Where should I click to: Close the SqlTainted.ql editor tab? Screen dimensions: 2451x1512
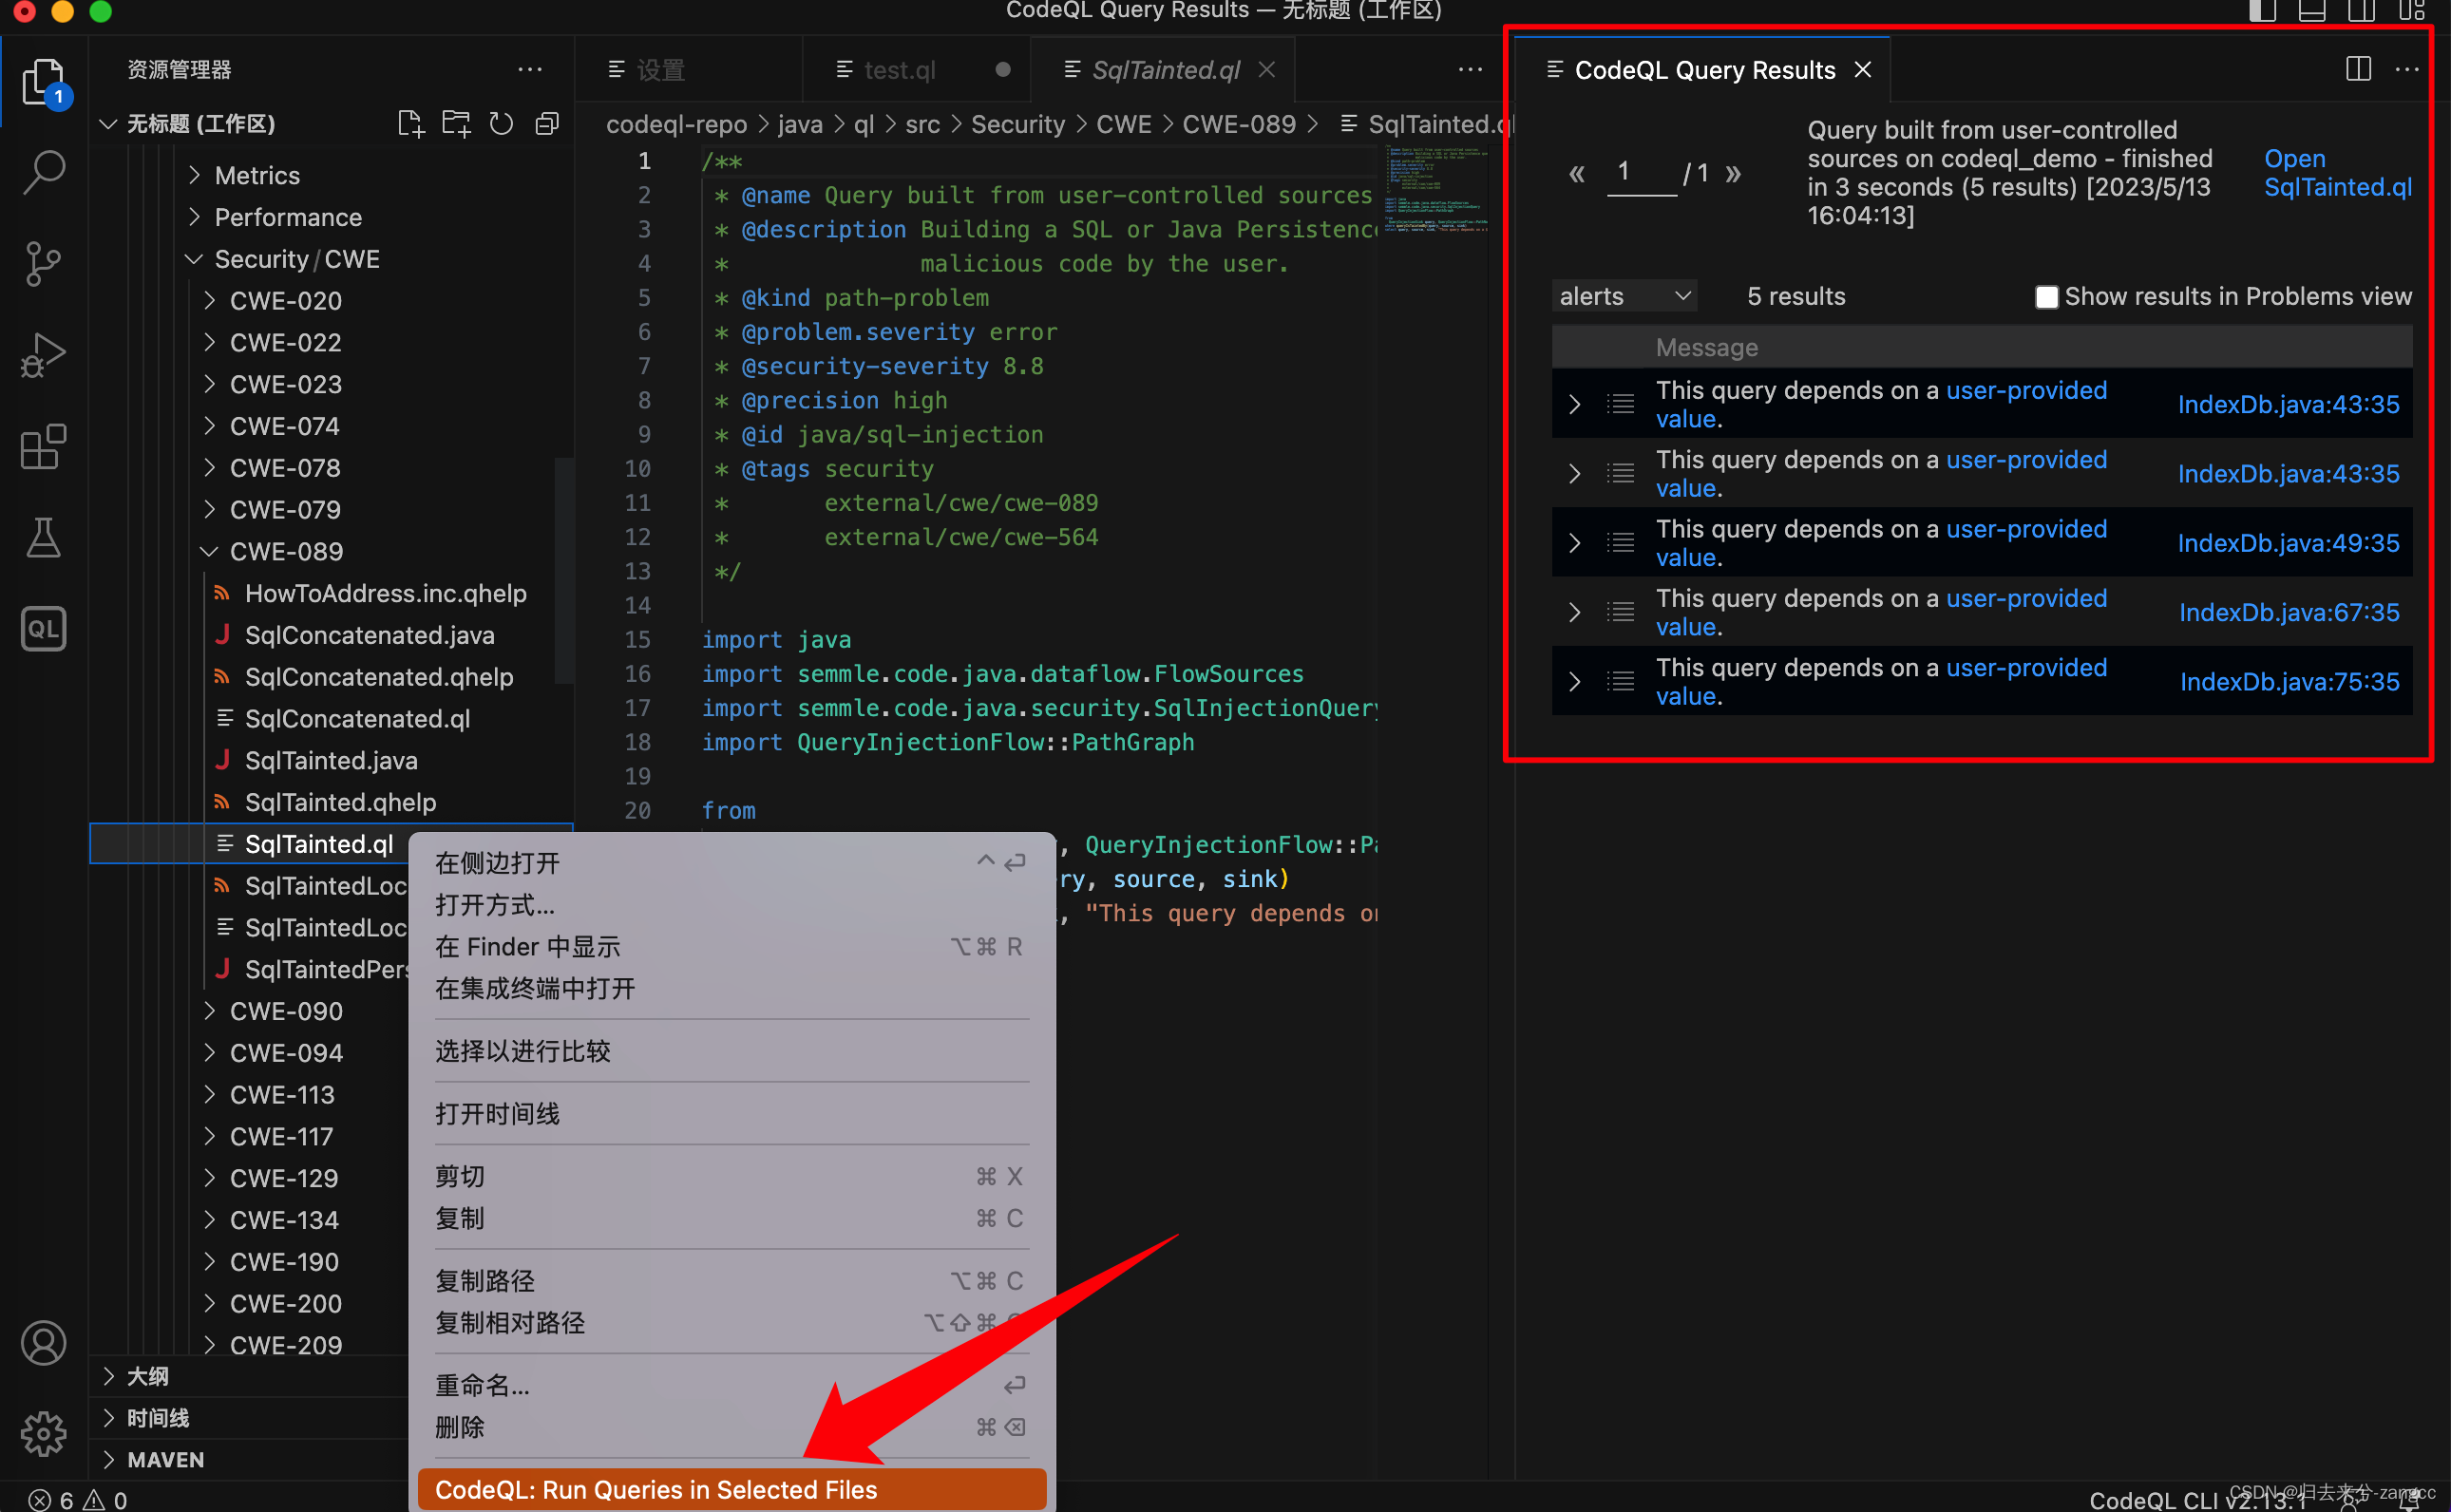[x=1266, y=70]
